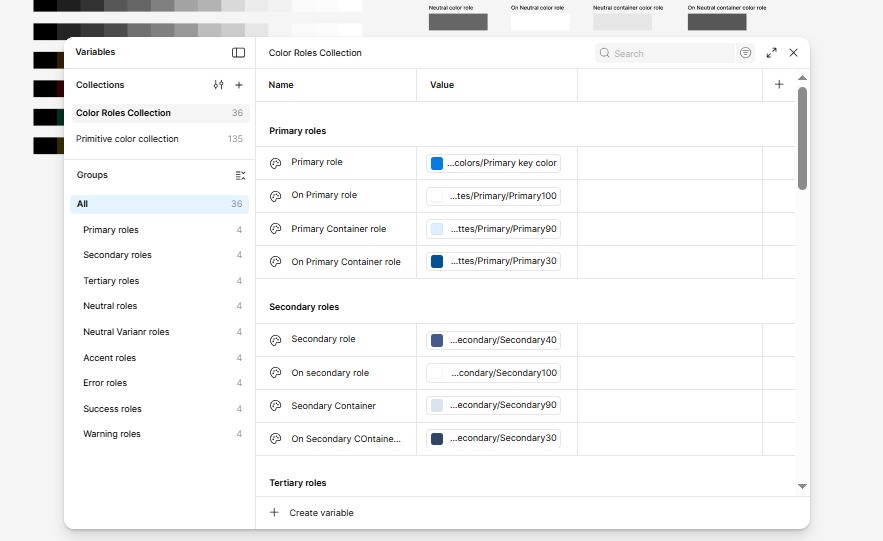The image size is (883, 541).
Task: Select the On secondary role variable name
Action: click(330, 373)
